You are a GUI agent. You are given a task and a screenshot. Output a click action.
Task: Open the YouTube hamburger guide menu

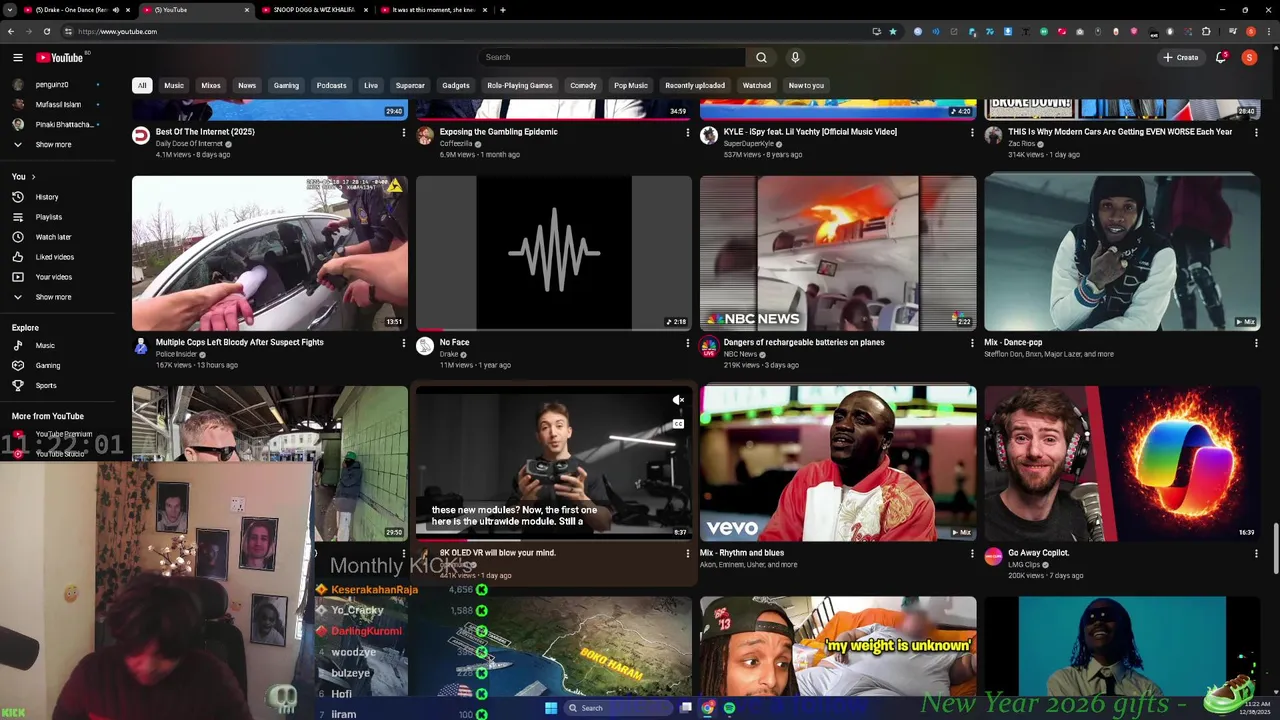[17, 57]
